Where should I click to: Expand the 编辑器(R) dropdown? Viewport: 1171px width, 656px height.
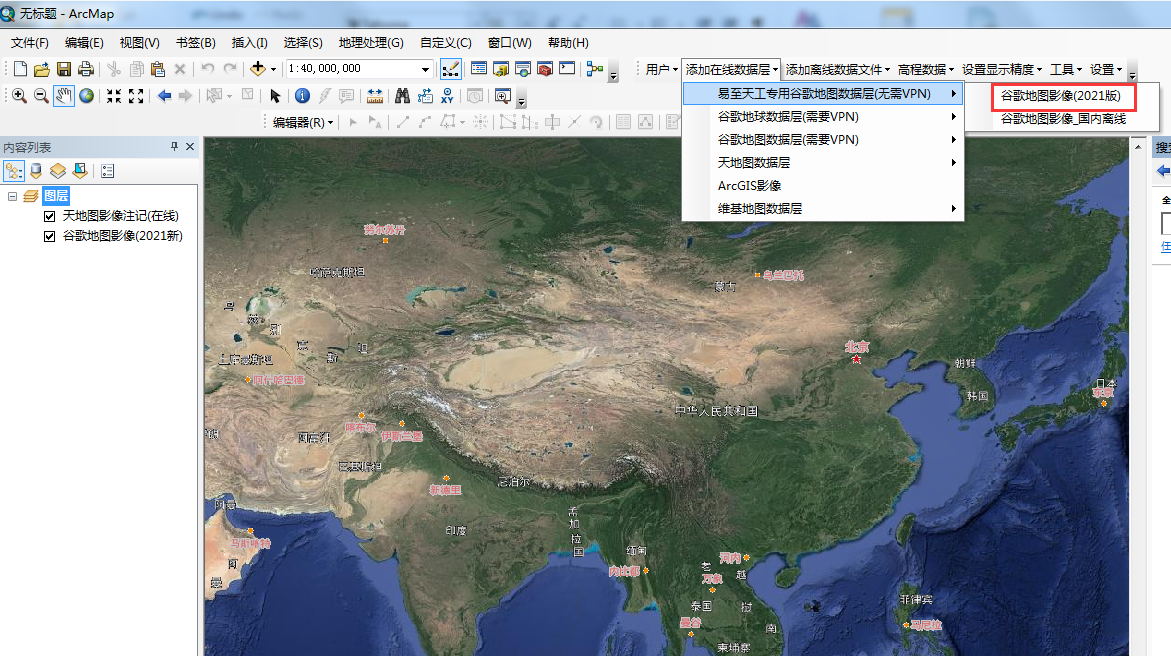pos(304,122)
